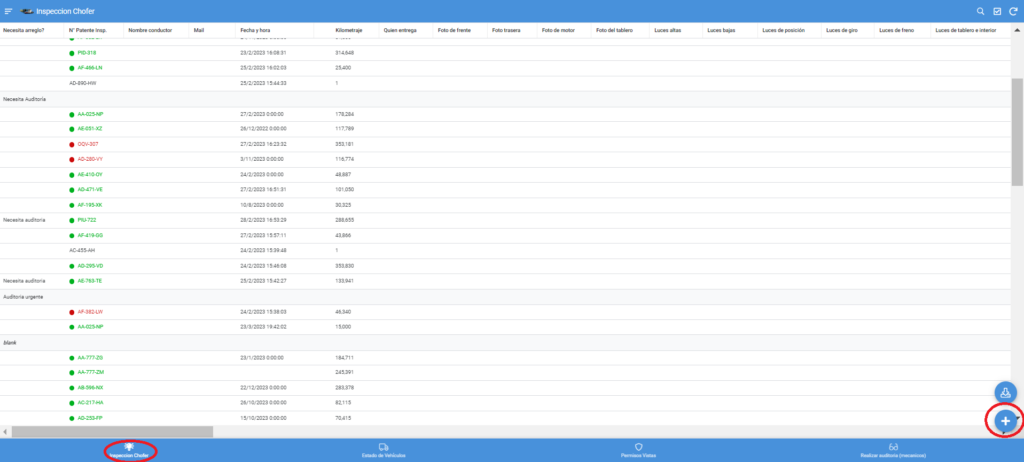The width and height of the screenshot is (1024, 462).
Task: Open the Permisos Vistos tab
Action: pos(638,451)
